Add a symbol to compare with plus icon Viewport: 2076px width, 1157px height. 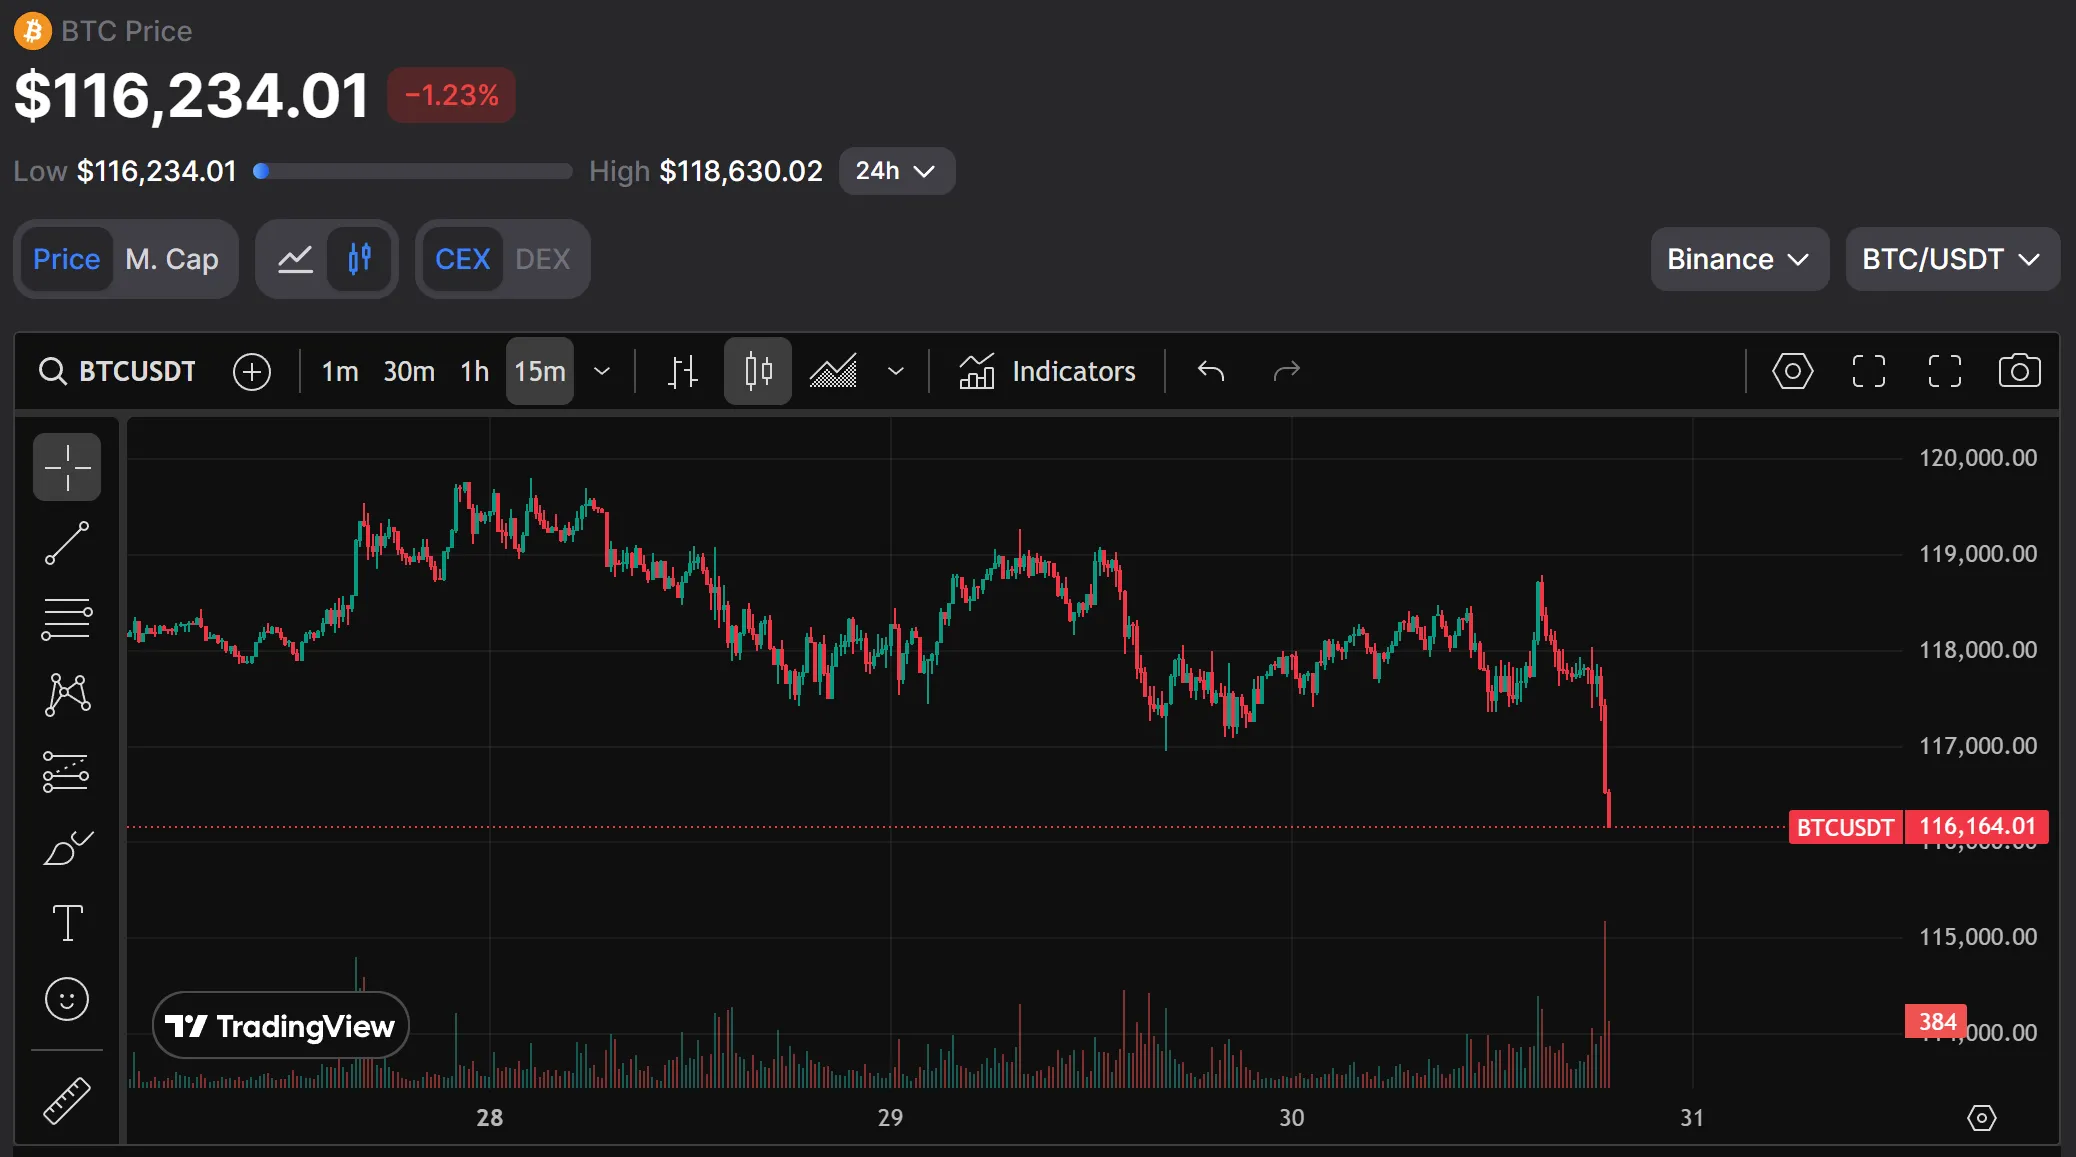[252, 371]
